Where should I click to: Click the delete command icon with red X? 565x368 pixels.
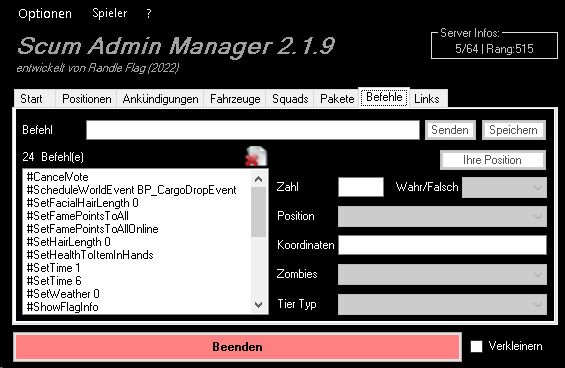[x=256, y=156]
